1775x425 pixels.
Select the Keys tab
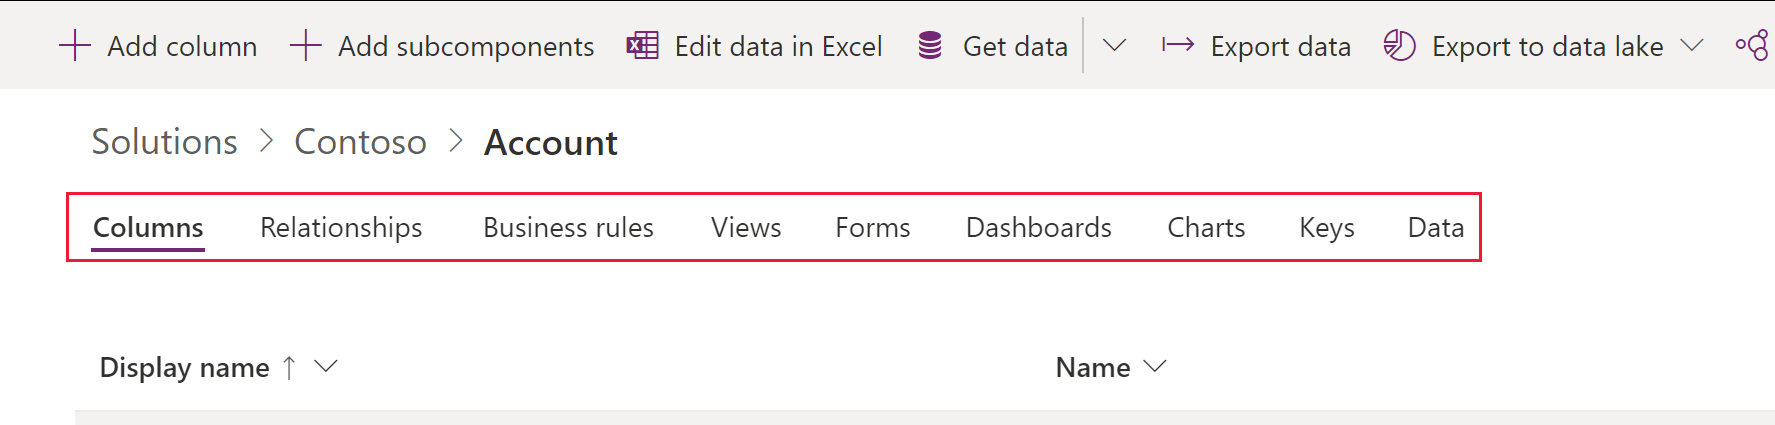(x=1327, y=228)
